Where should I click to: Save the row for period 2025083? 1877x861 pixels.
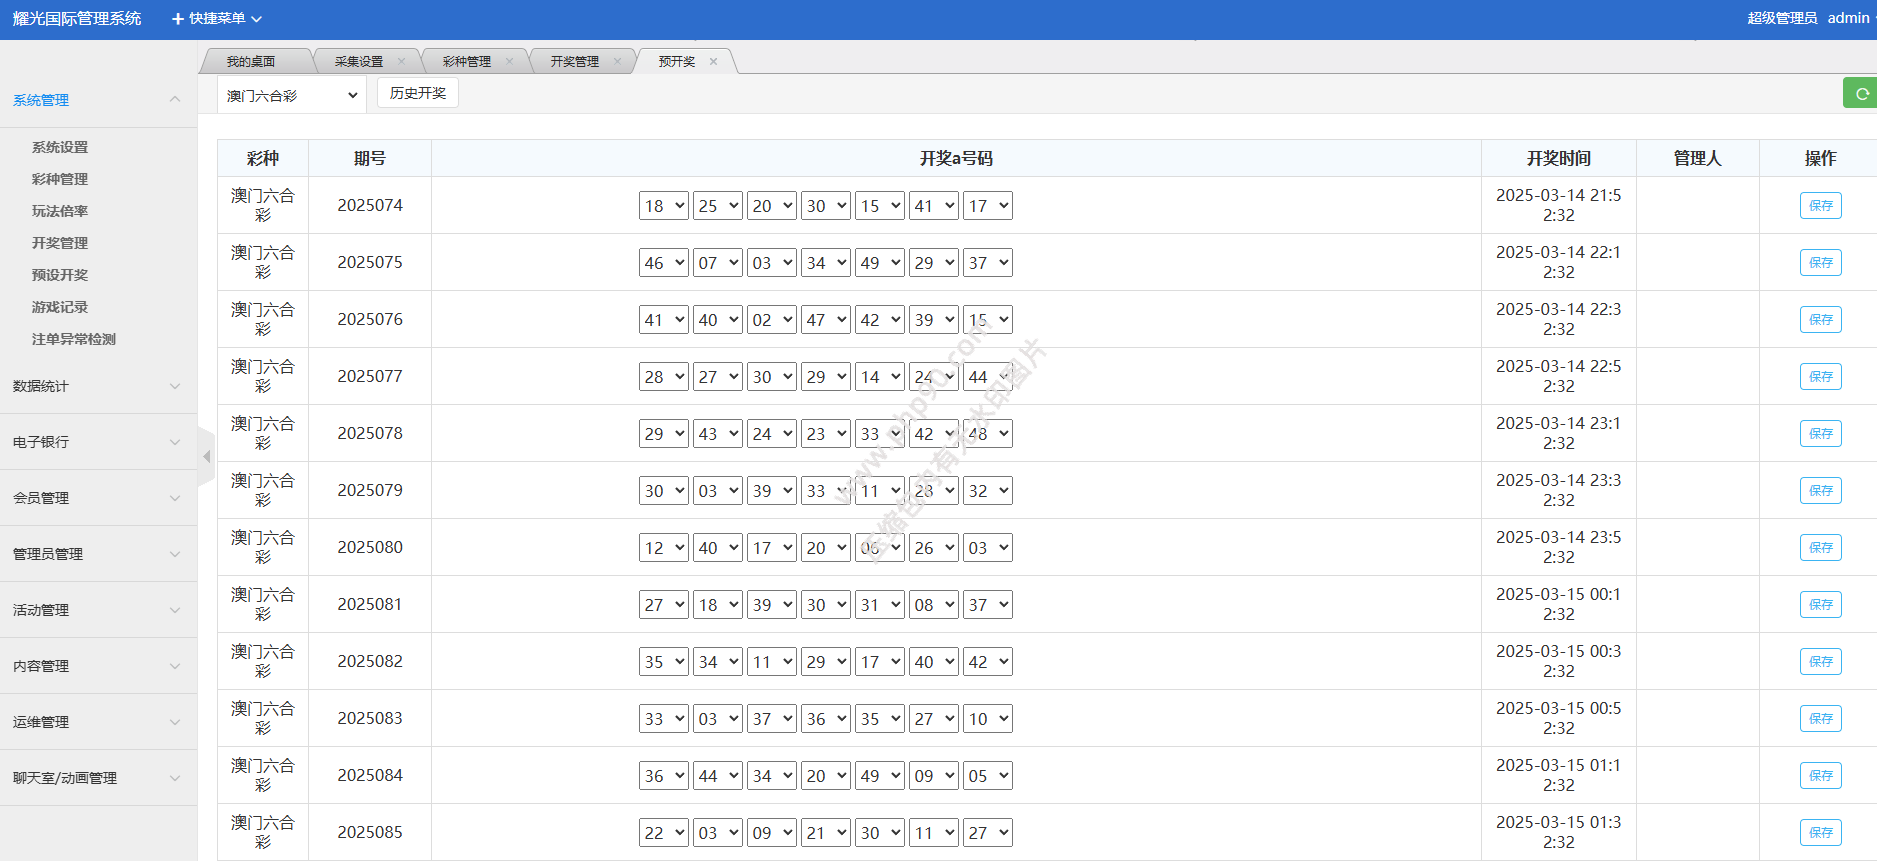pos(1820,719)
